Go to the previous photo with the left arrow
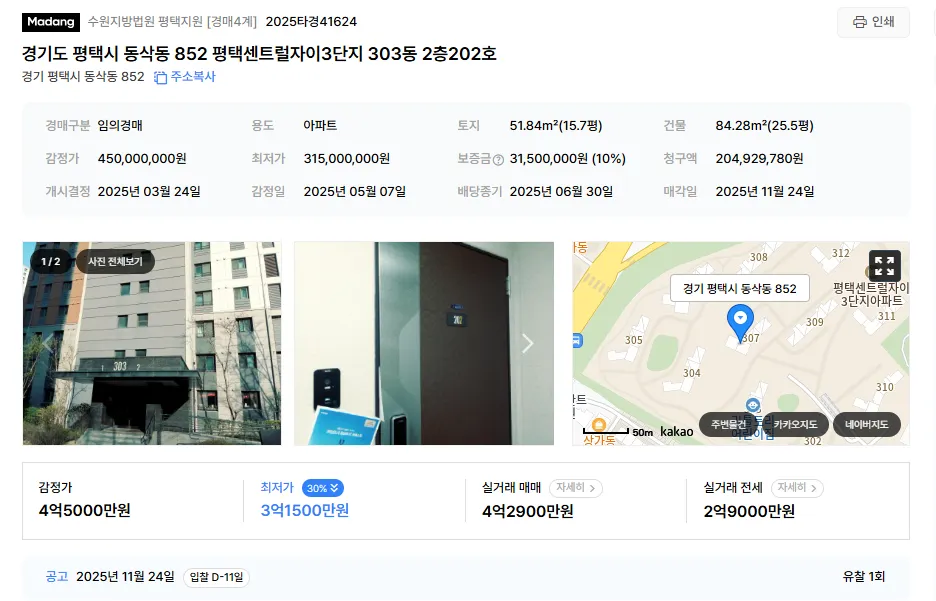Screen dimensions: 936x601 tap(48, 343)
